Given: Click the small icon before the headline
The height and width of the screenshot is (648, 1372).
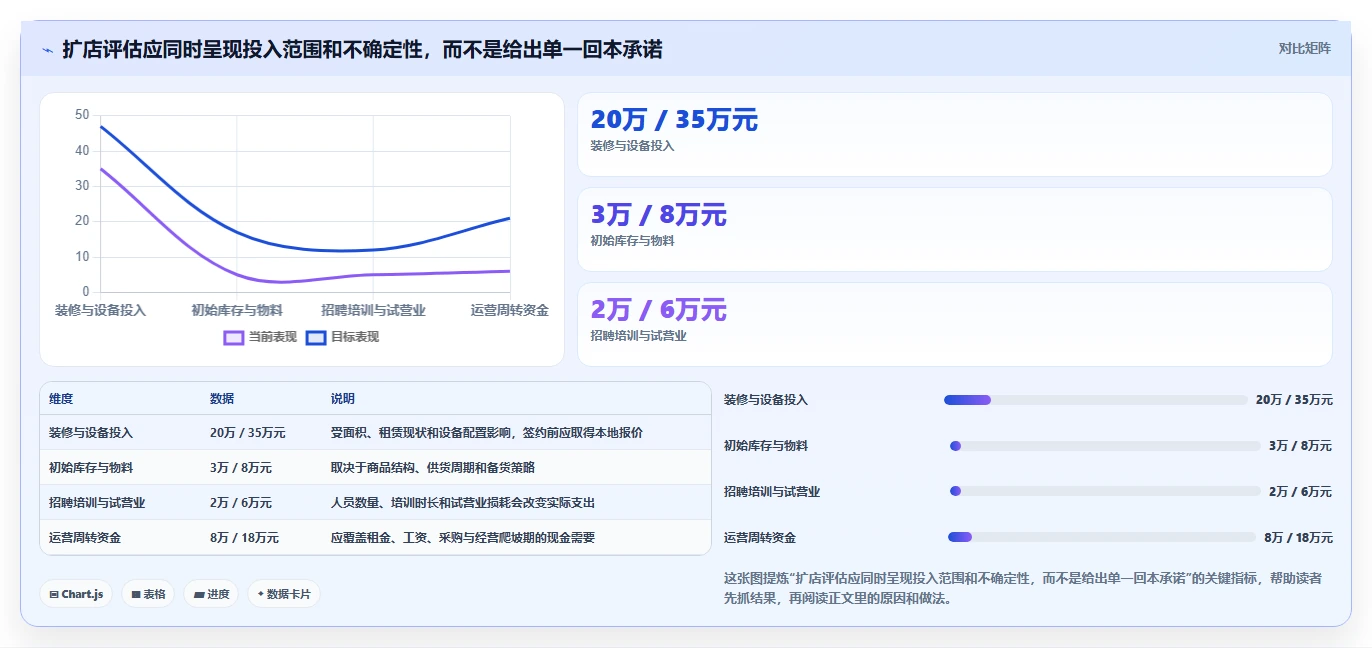Looking at the screenshot, I should 47,50.
